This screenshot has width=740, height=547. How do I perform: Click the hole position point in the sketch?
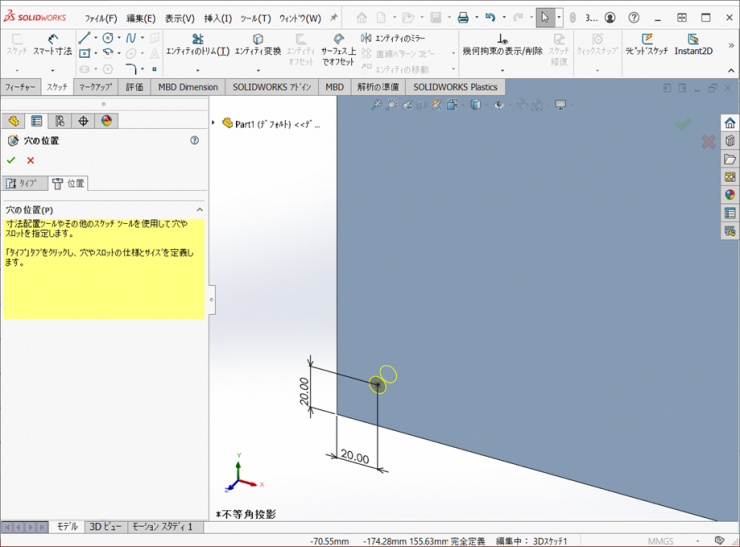click(x=377, y=384)
